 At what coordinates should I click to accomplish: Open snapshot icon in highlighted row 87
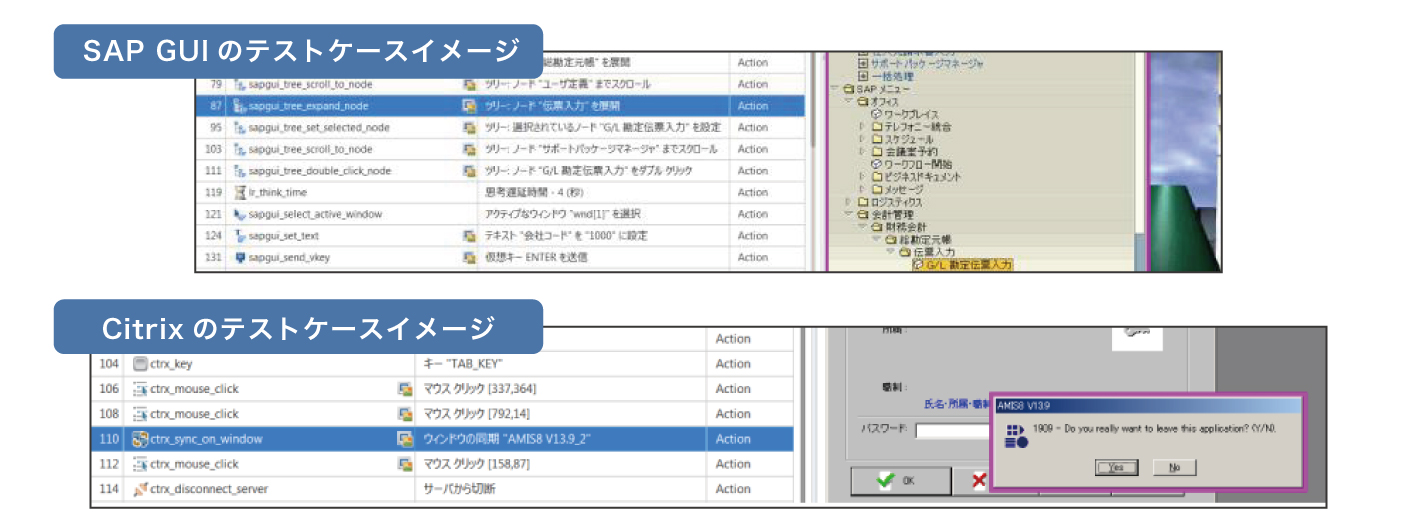coord(468,106)
